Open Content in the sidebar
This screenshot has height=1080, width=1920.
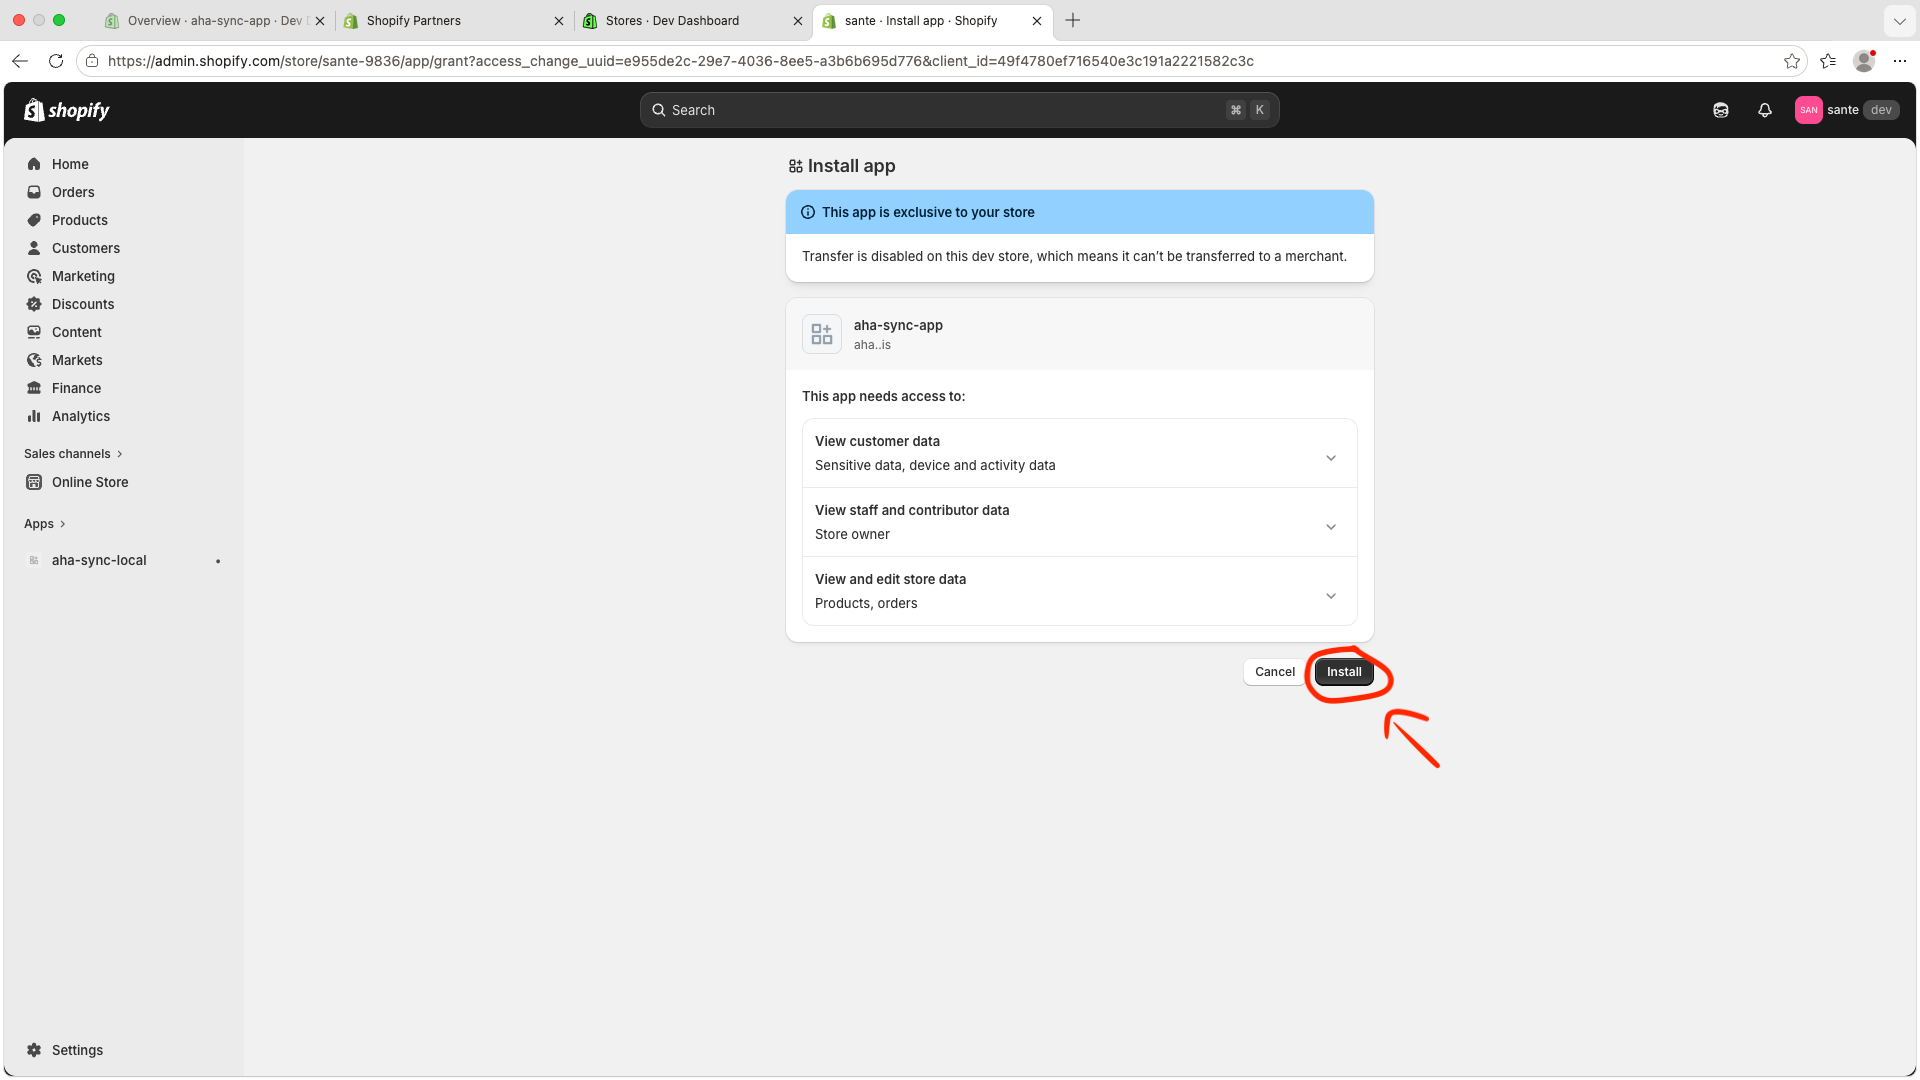tap(77, 332)
